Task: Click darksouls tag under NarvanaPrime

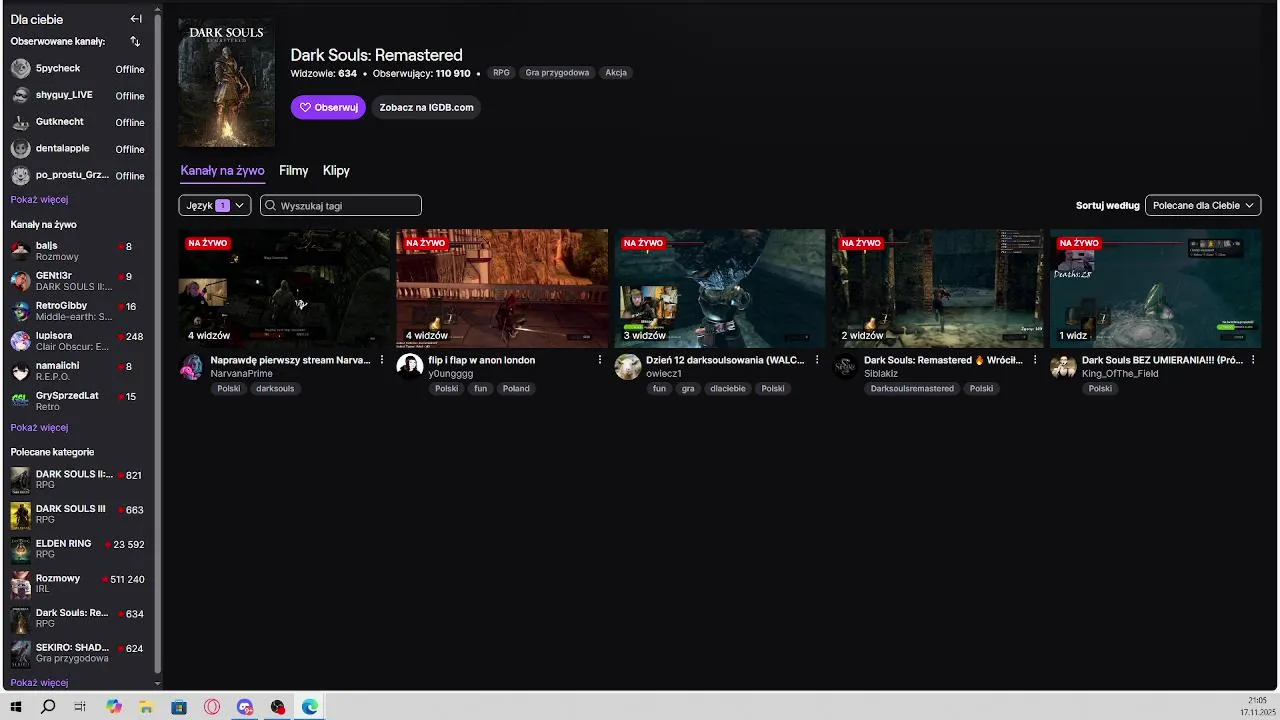Action: (275, 389)
